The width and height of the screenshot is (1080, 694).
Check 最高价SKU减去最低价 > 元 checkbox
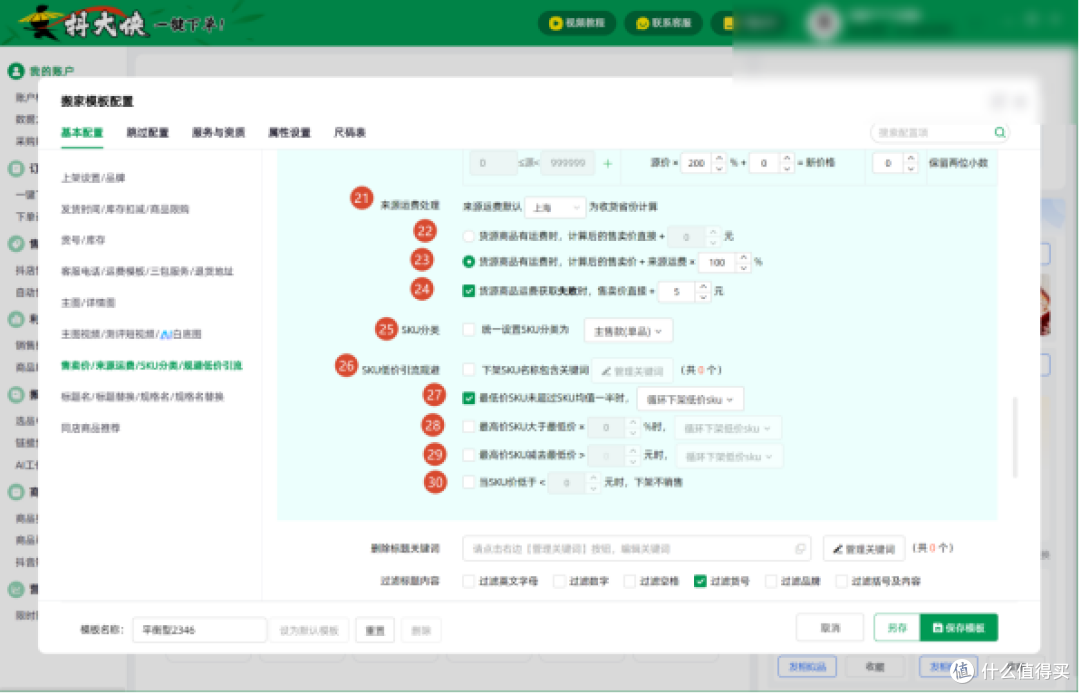pos(468,454)
